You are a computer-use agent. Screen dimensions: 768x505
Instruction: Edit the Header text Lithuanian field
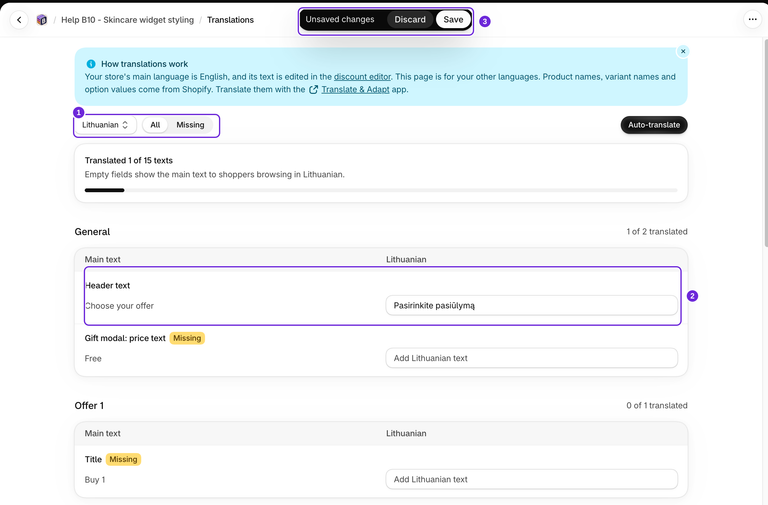tap(531, 305)
